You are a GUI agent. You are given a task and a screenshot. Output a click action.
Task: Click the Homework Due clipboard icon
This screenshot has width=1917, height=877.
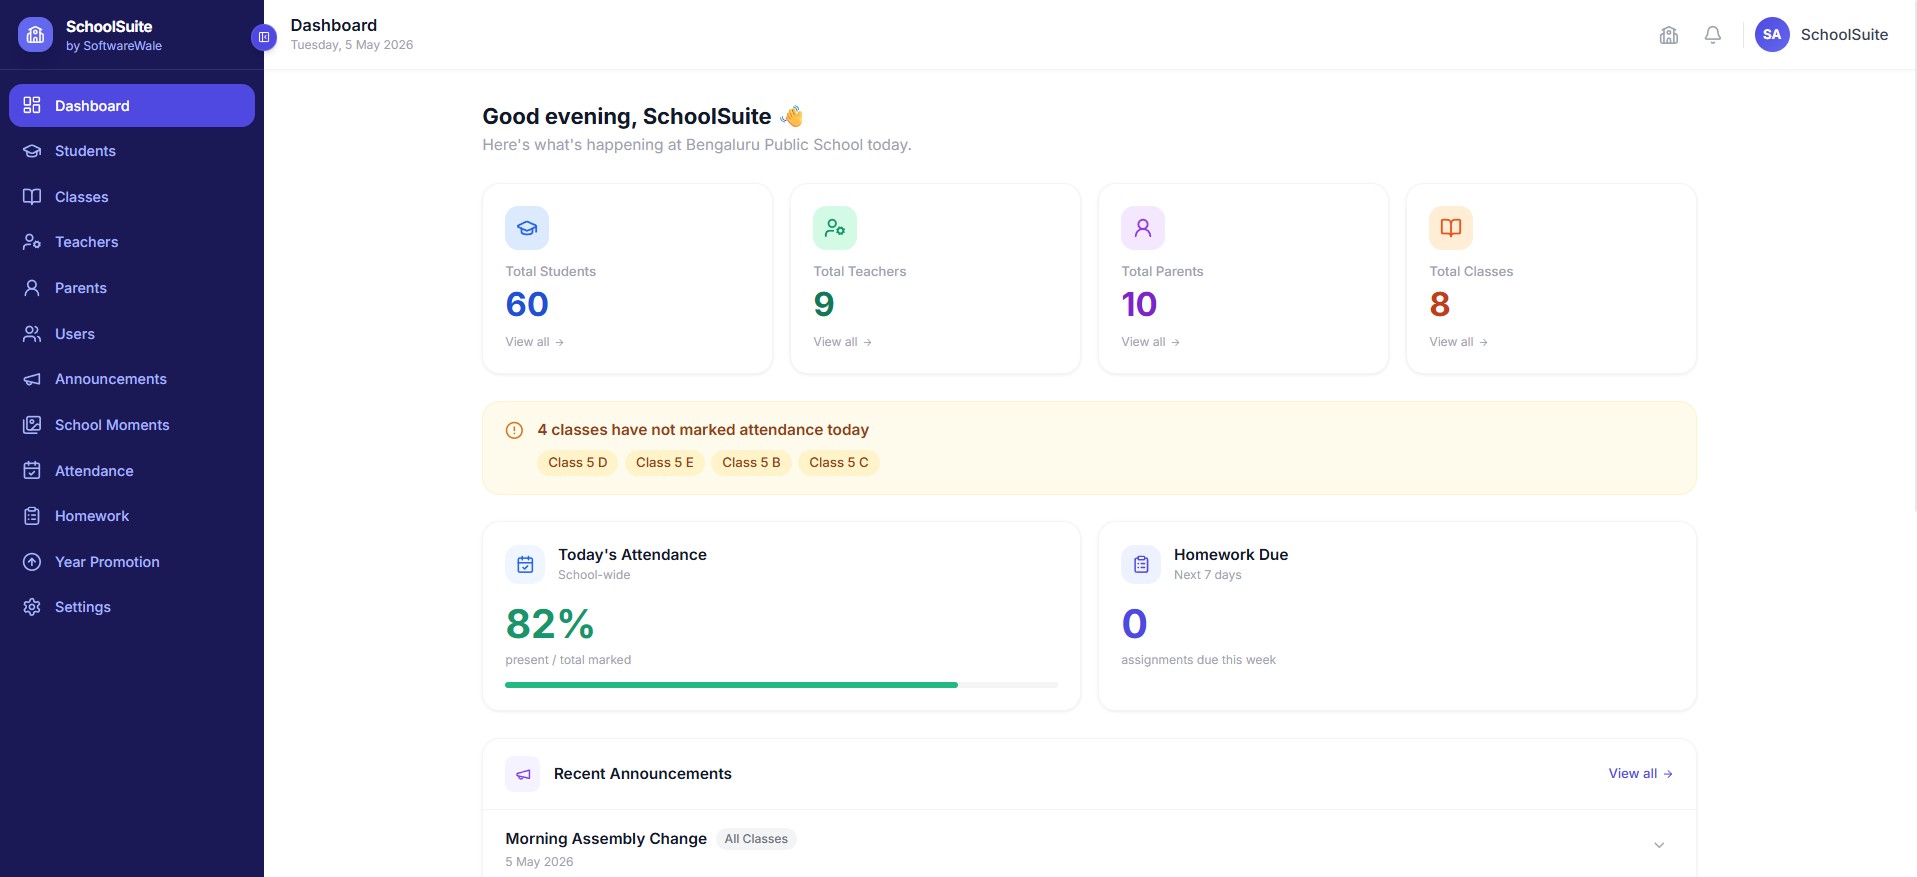1141,565
